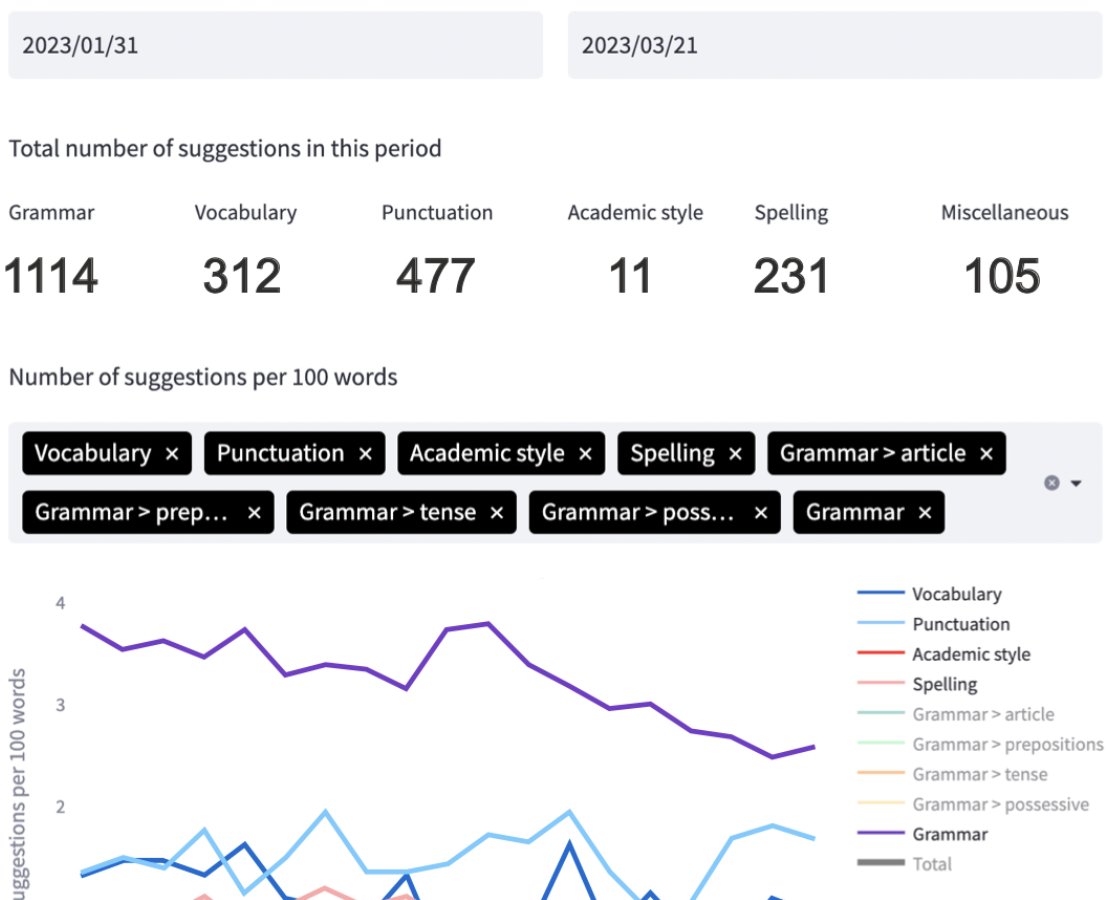Open the start date picker field
The height and width of the screenshot is (900, 1108).
pos(275,44)
